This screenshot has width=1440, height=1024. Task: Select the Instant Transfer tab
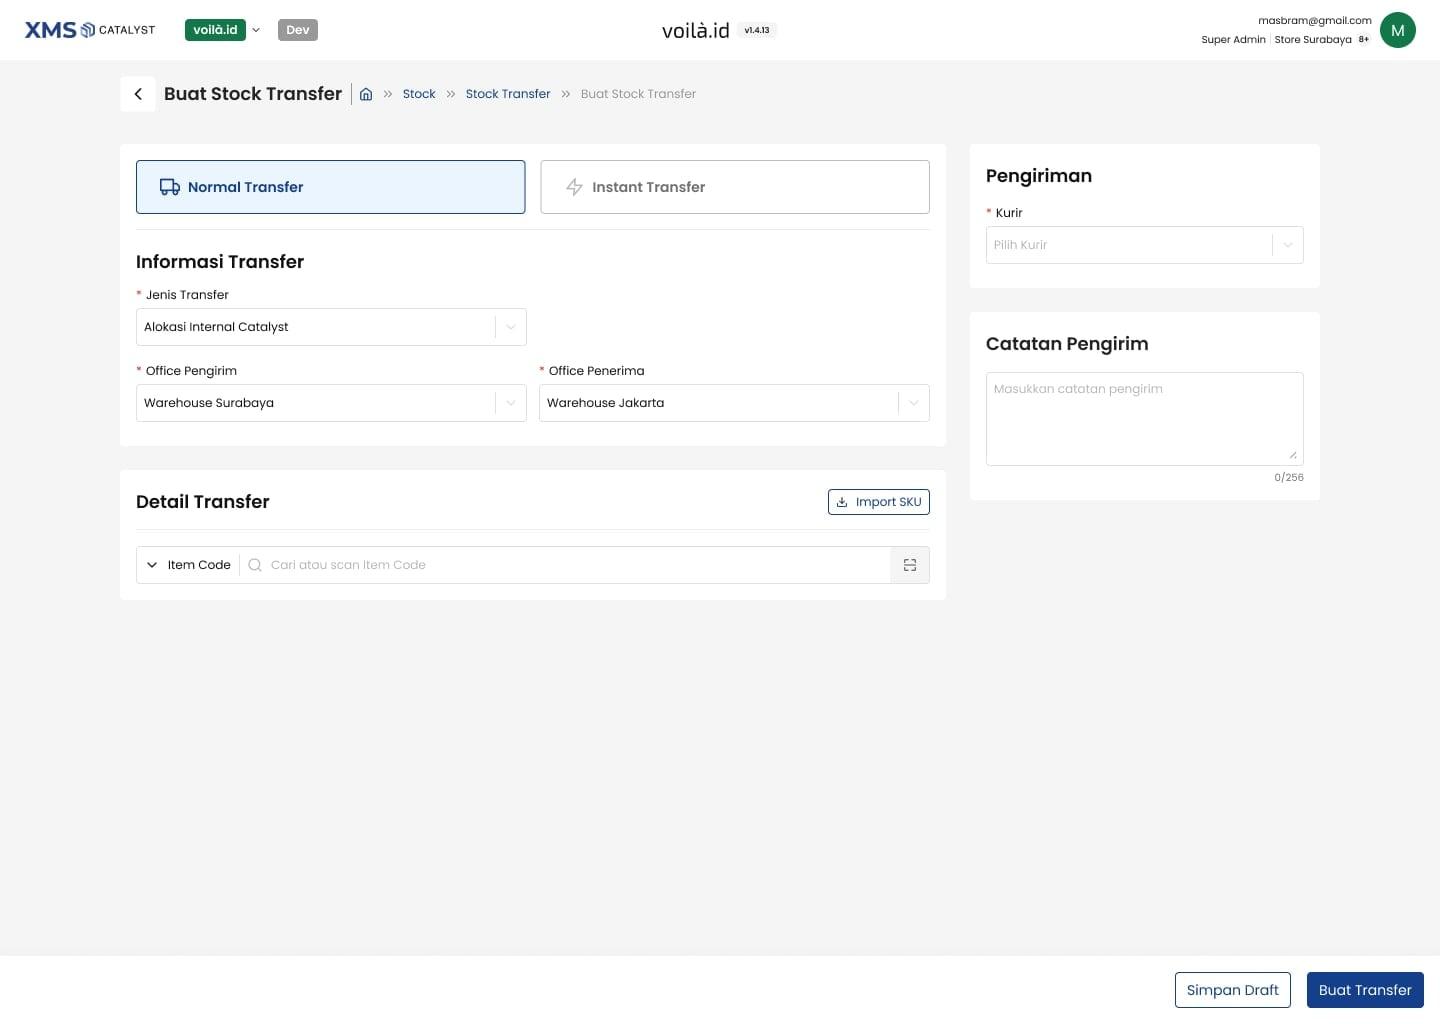click(735, 187)
